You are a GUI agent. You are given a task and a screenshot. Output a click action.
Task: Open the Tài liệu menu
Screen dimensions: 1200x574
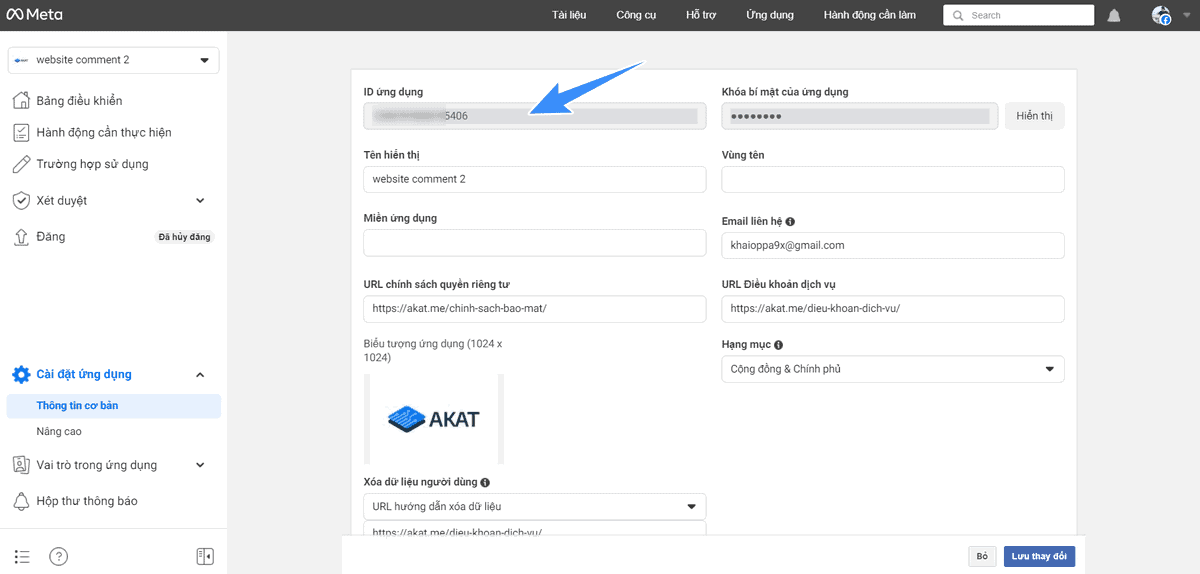click(569, 15)
